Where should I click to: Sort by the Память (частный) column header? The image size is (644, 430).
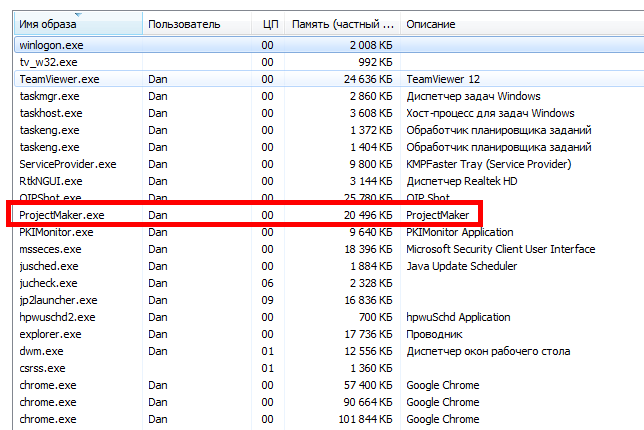[343, 24]
